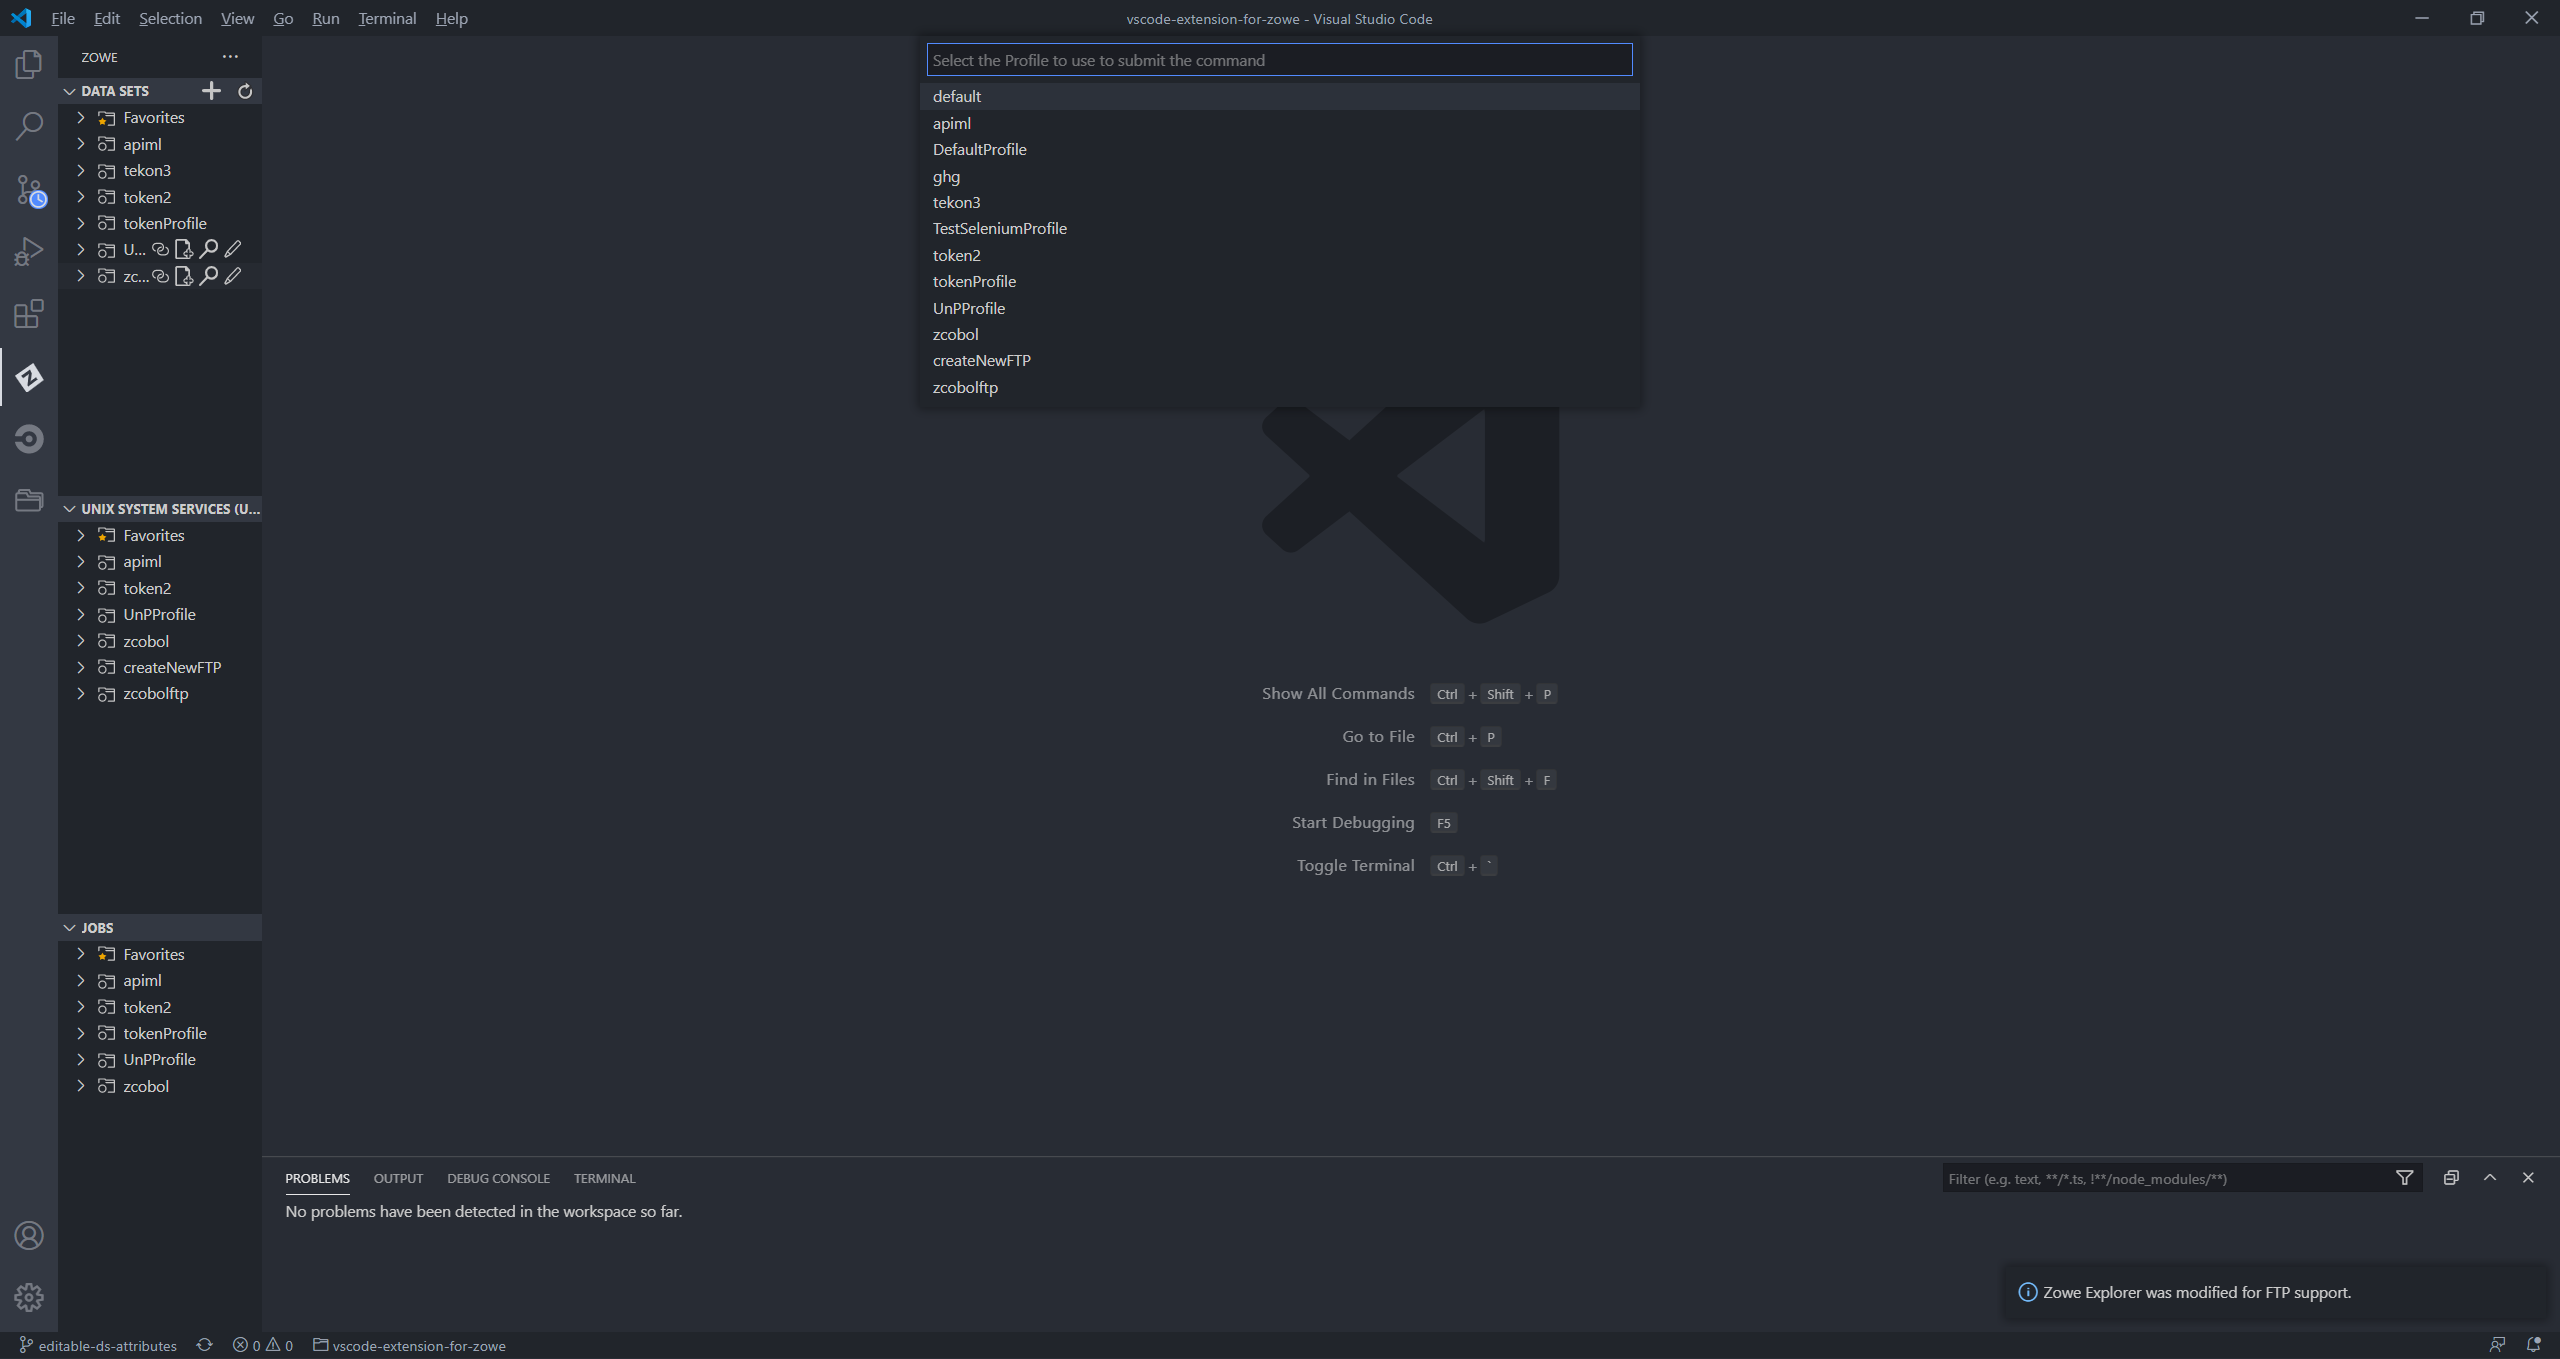Open the Zowe Explorer sidebar icon
Image resolution: width=2560 pixels, height=1359 pixels.
point(29,377)
